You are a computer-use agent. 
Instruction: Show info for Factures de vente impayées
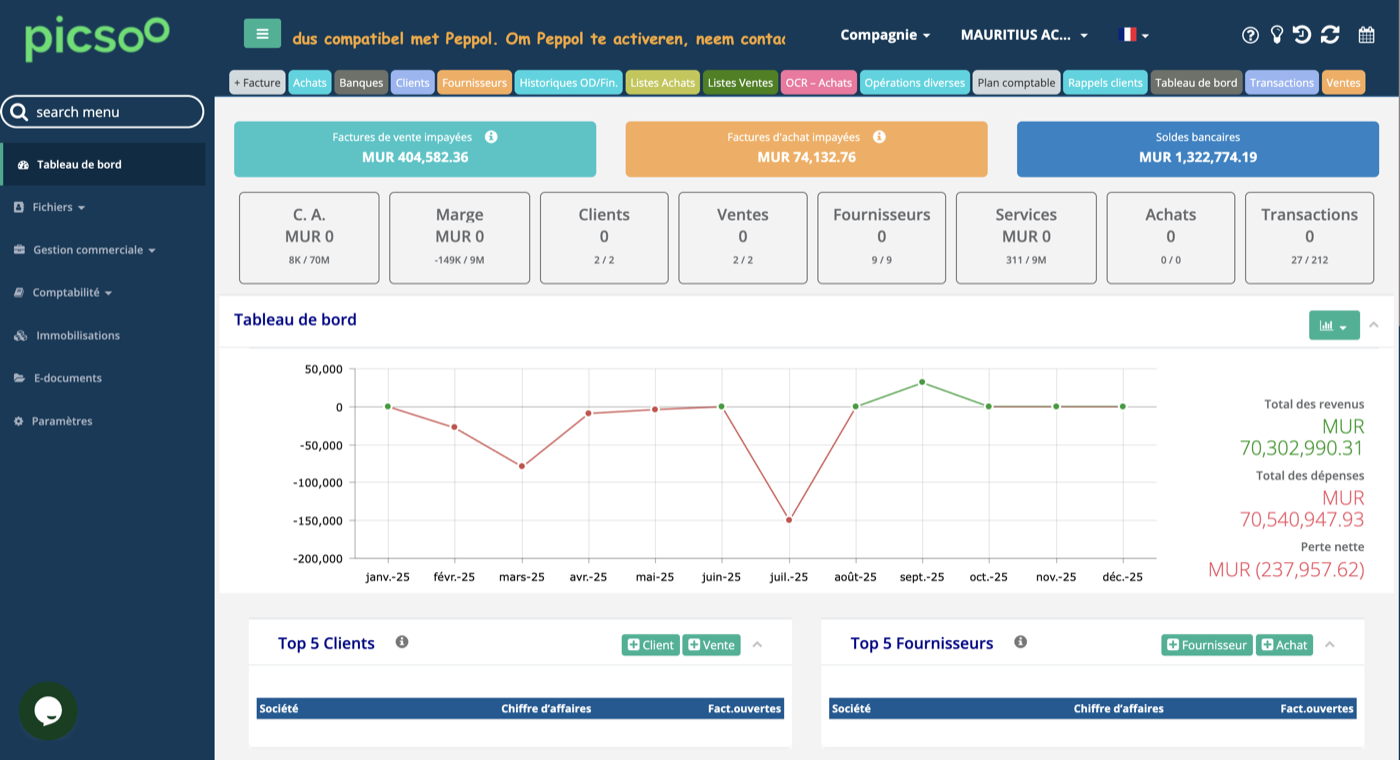tap(491, 137)
